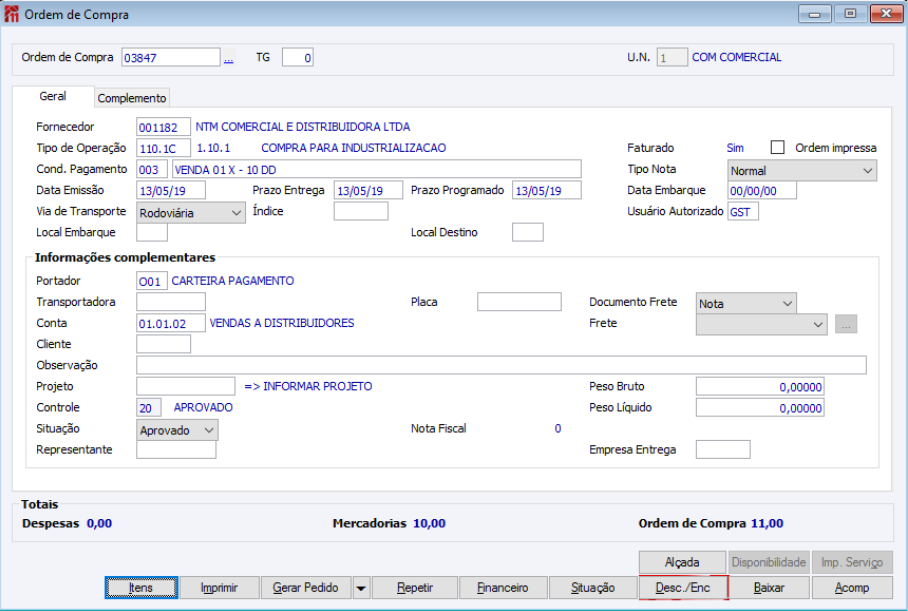This screenshot has width=908, height=611.
Task: Click the Desc./Enc button
Action: coord(683,588)
